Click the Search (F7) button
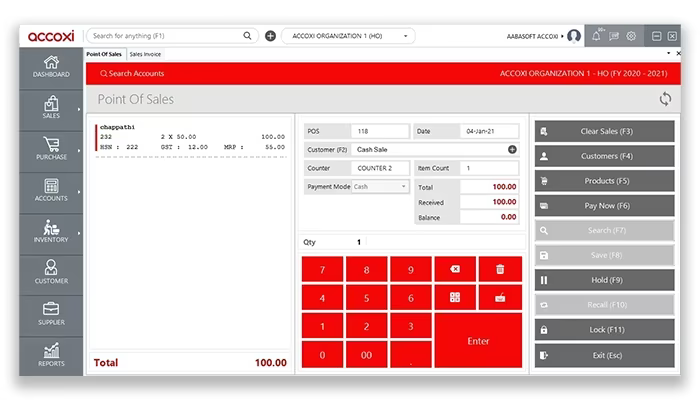 tap(604, 230)
